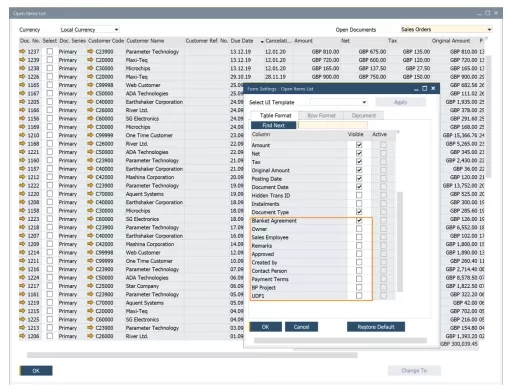Click the Find Next search field
This screenshot has height=391, width=509.
[x=333, y=125]
